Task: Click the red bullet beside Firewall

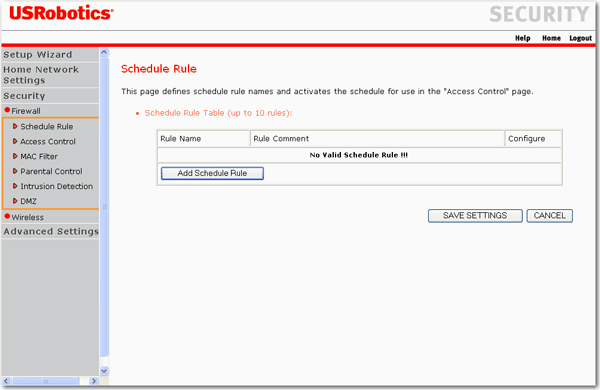Action: point(7,110)
